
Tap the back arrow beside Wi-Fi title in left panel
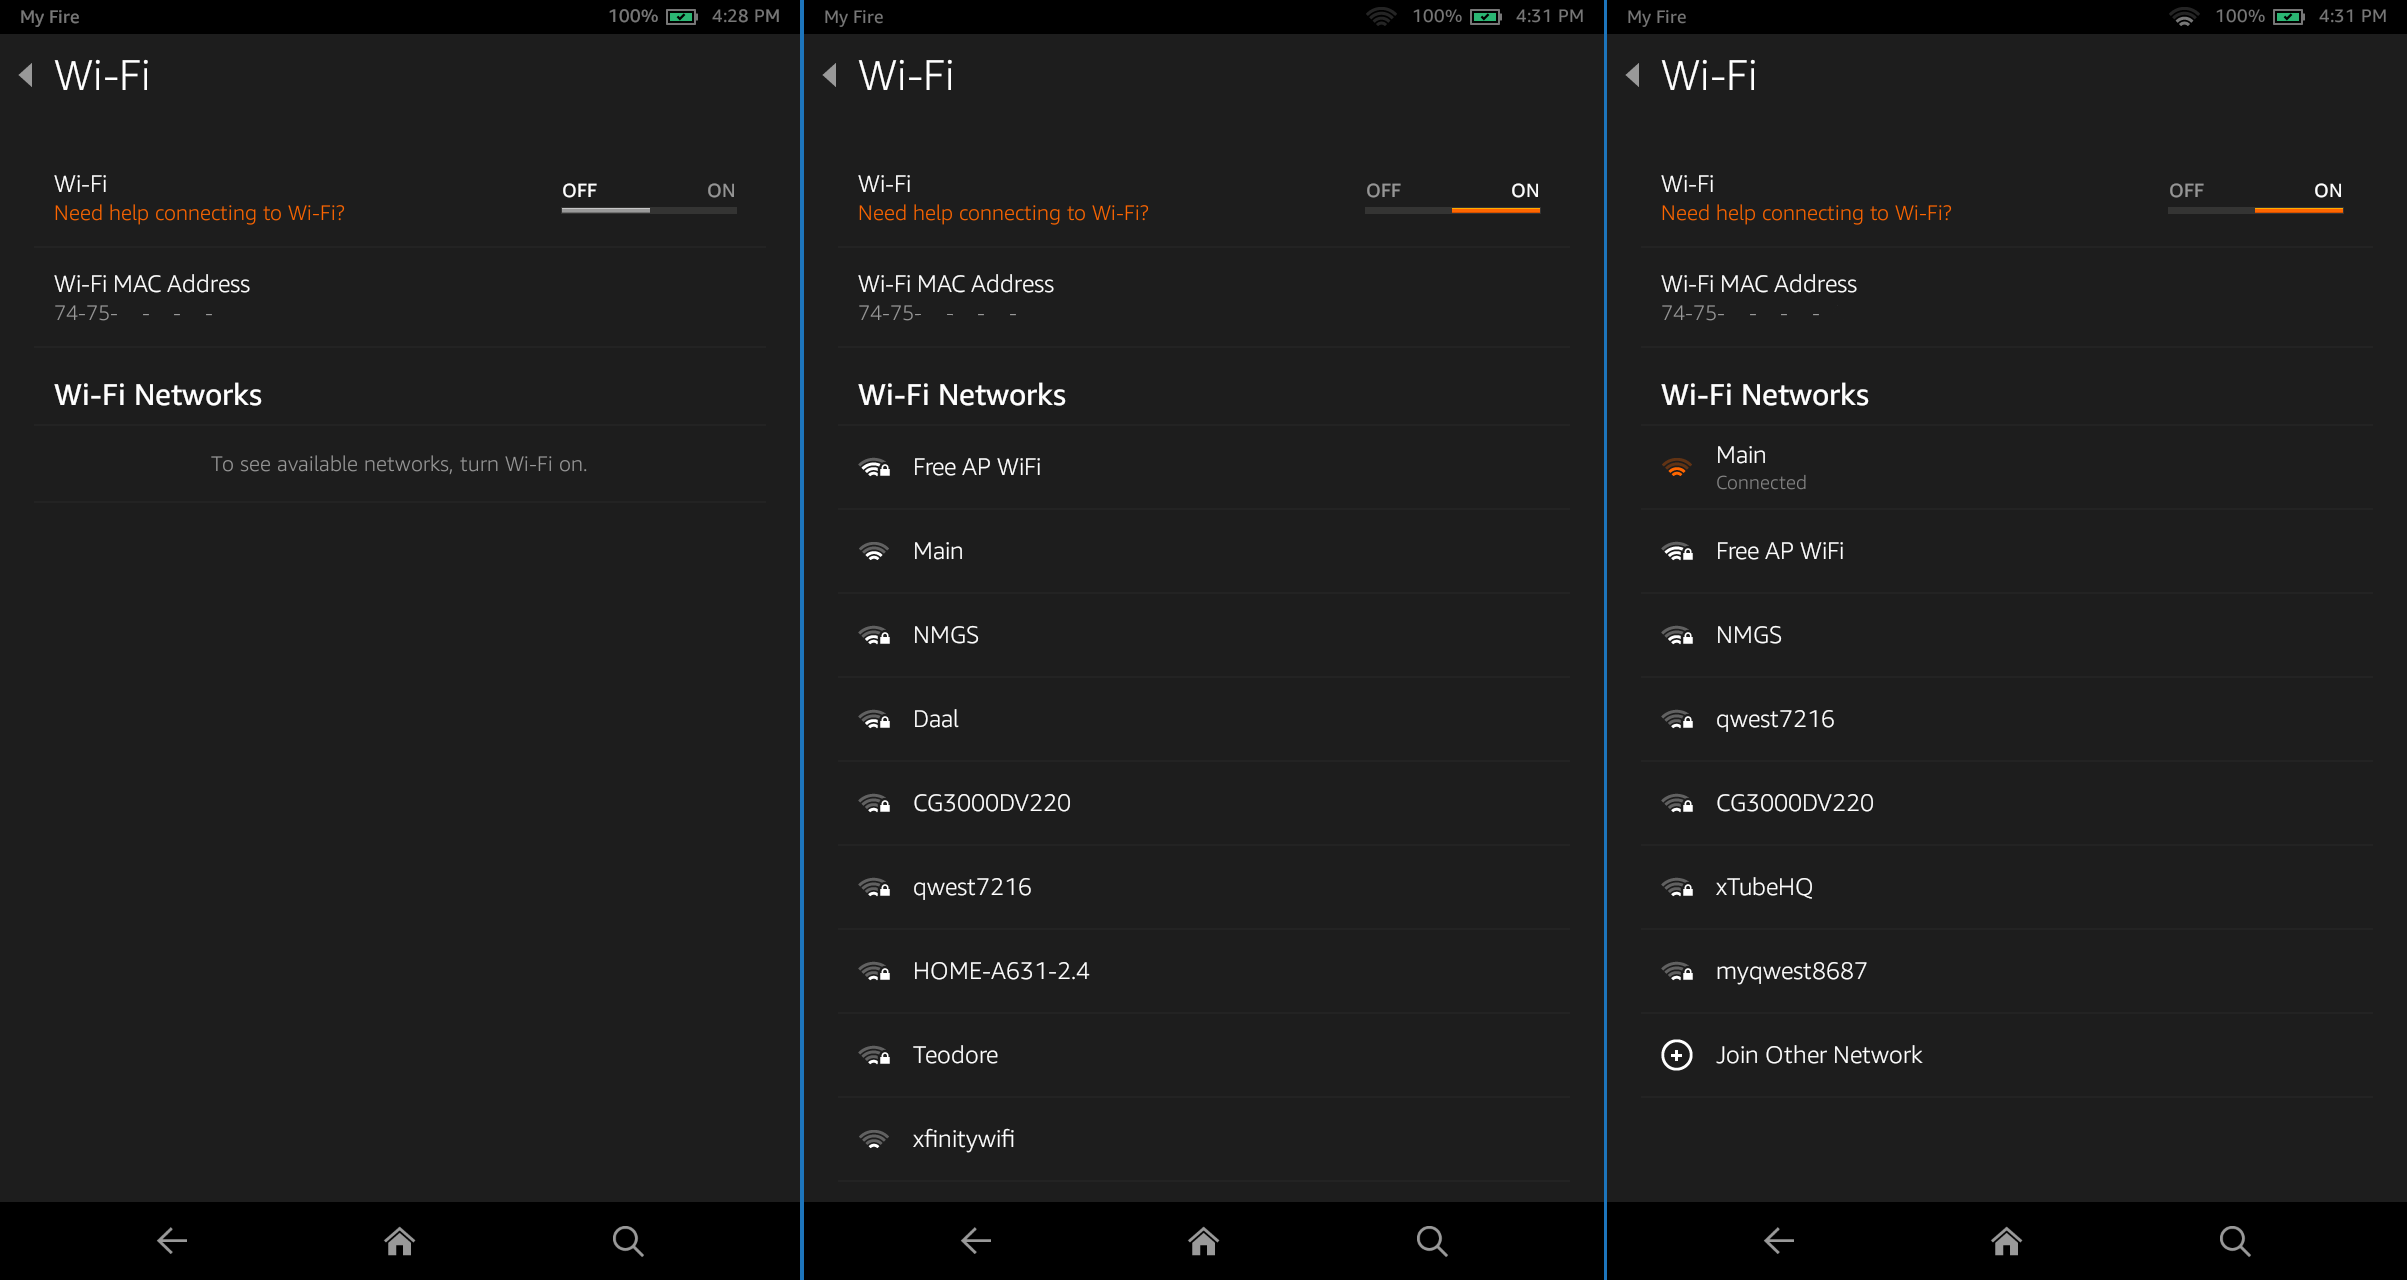coord(27,75)
